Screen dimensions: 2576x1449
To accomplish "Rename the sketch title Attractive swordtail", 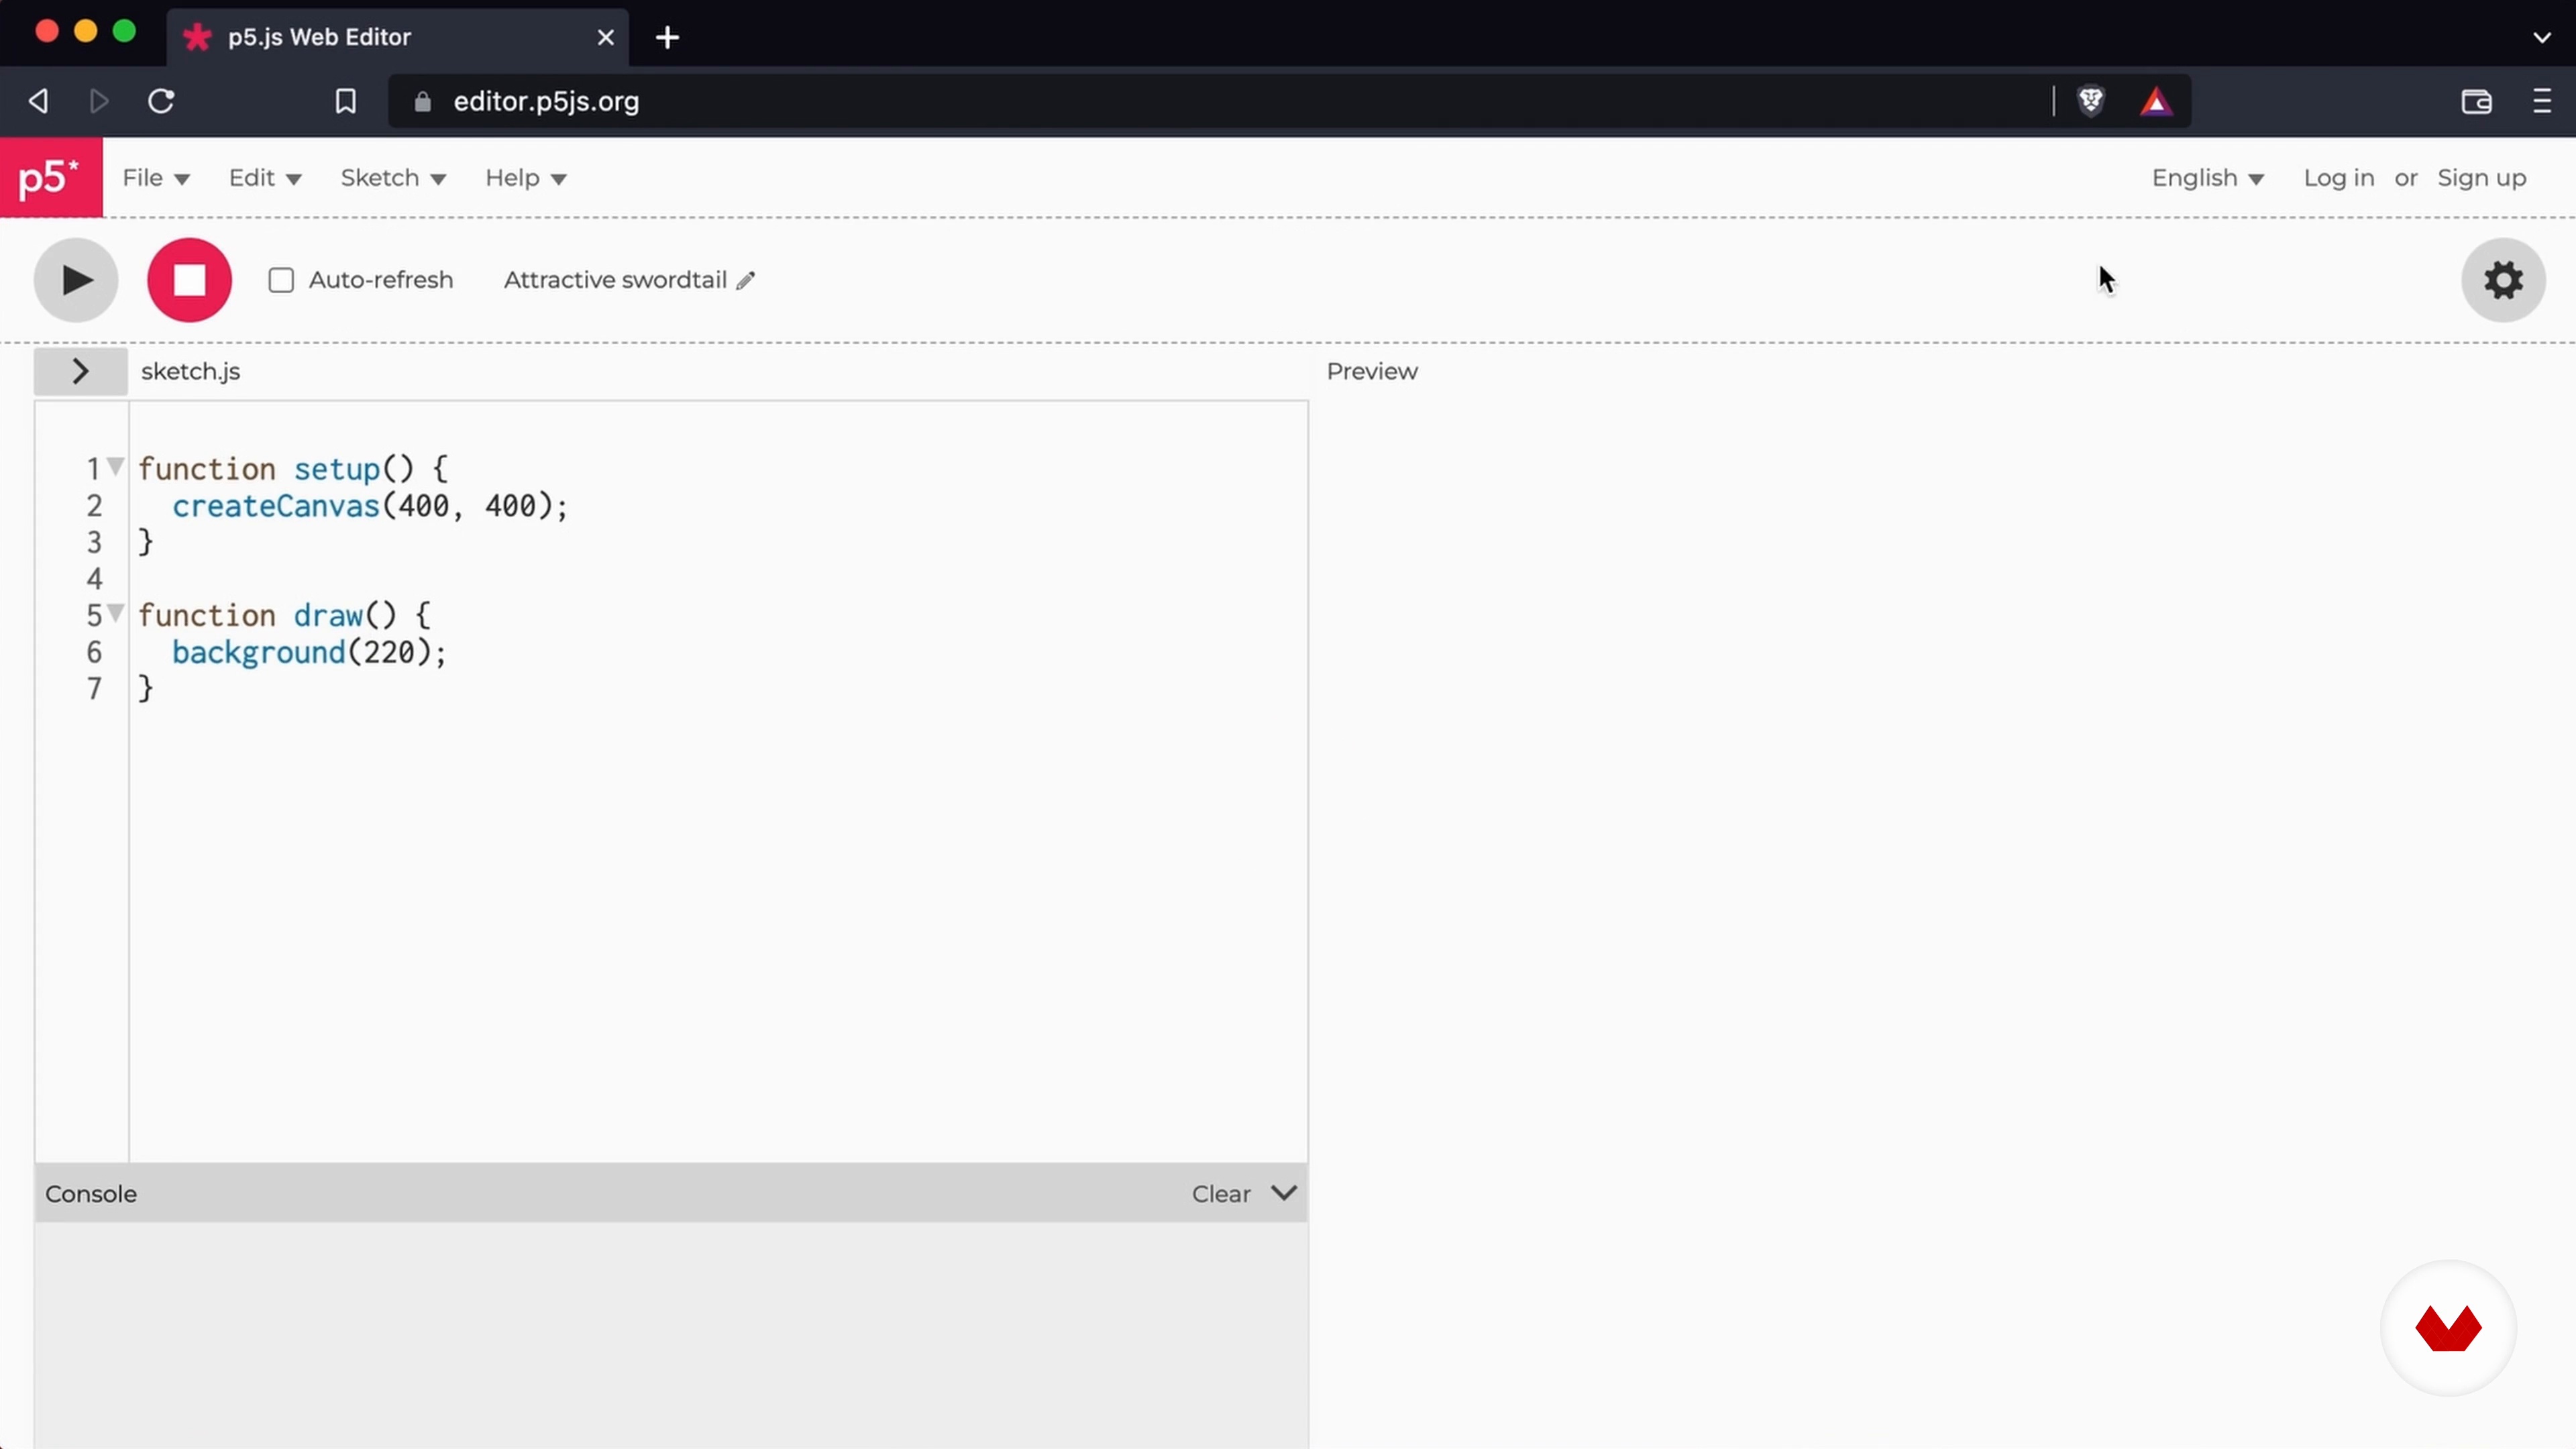I will [x=615, y=280].
